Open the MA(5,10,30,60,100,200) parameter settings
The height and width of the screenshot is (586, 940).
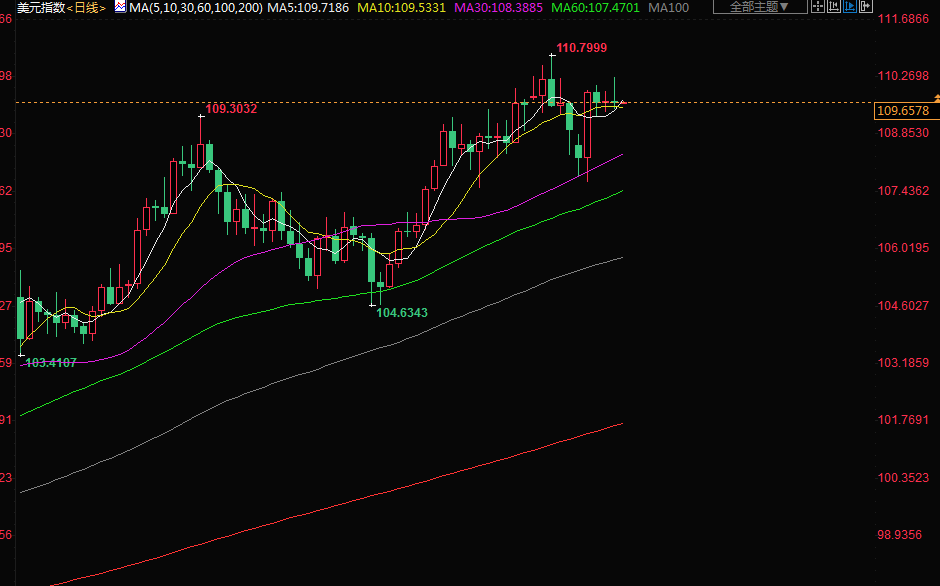[x=196, y=7]
